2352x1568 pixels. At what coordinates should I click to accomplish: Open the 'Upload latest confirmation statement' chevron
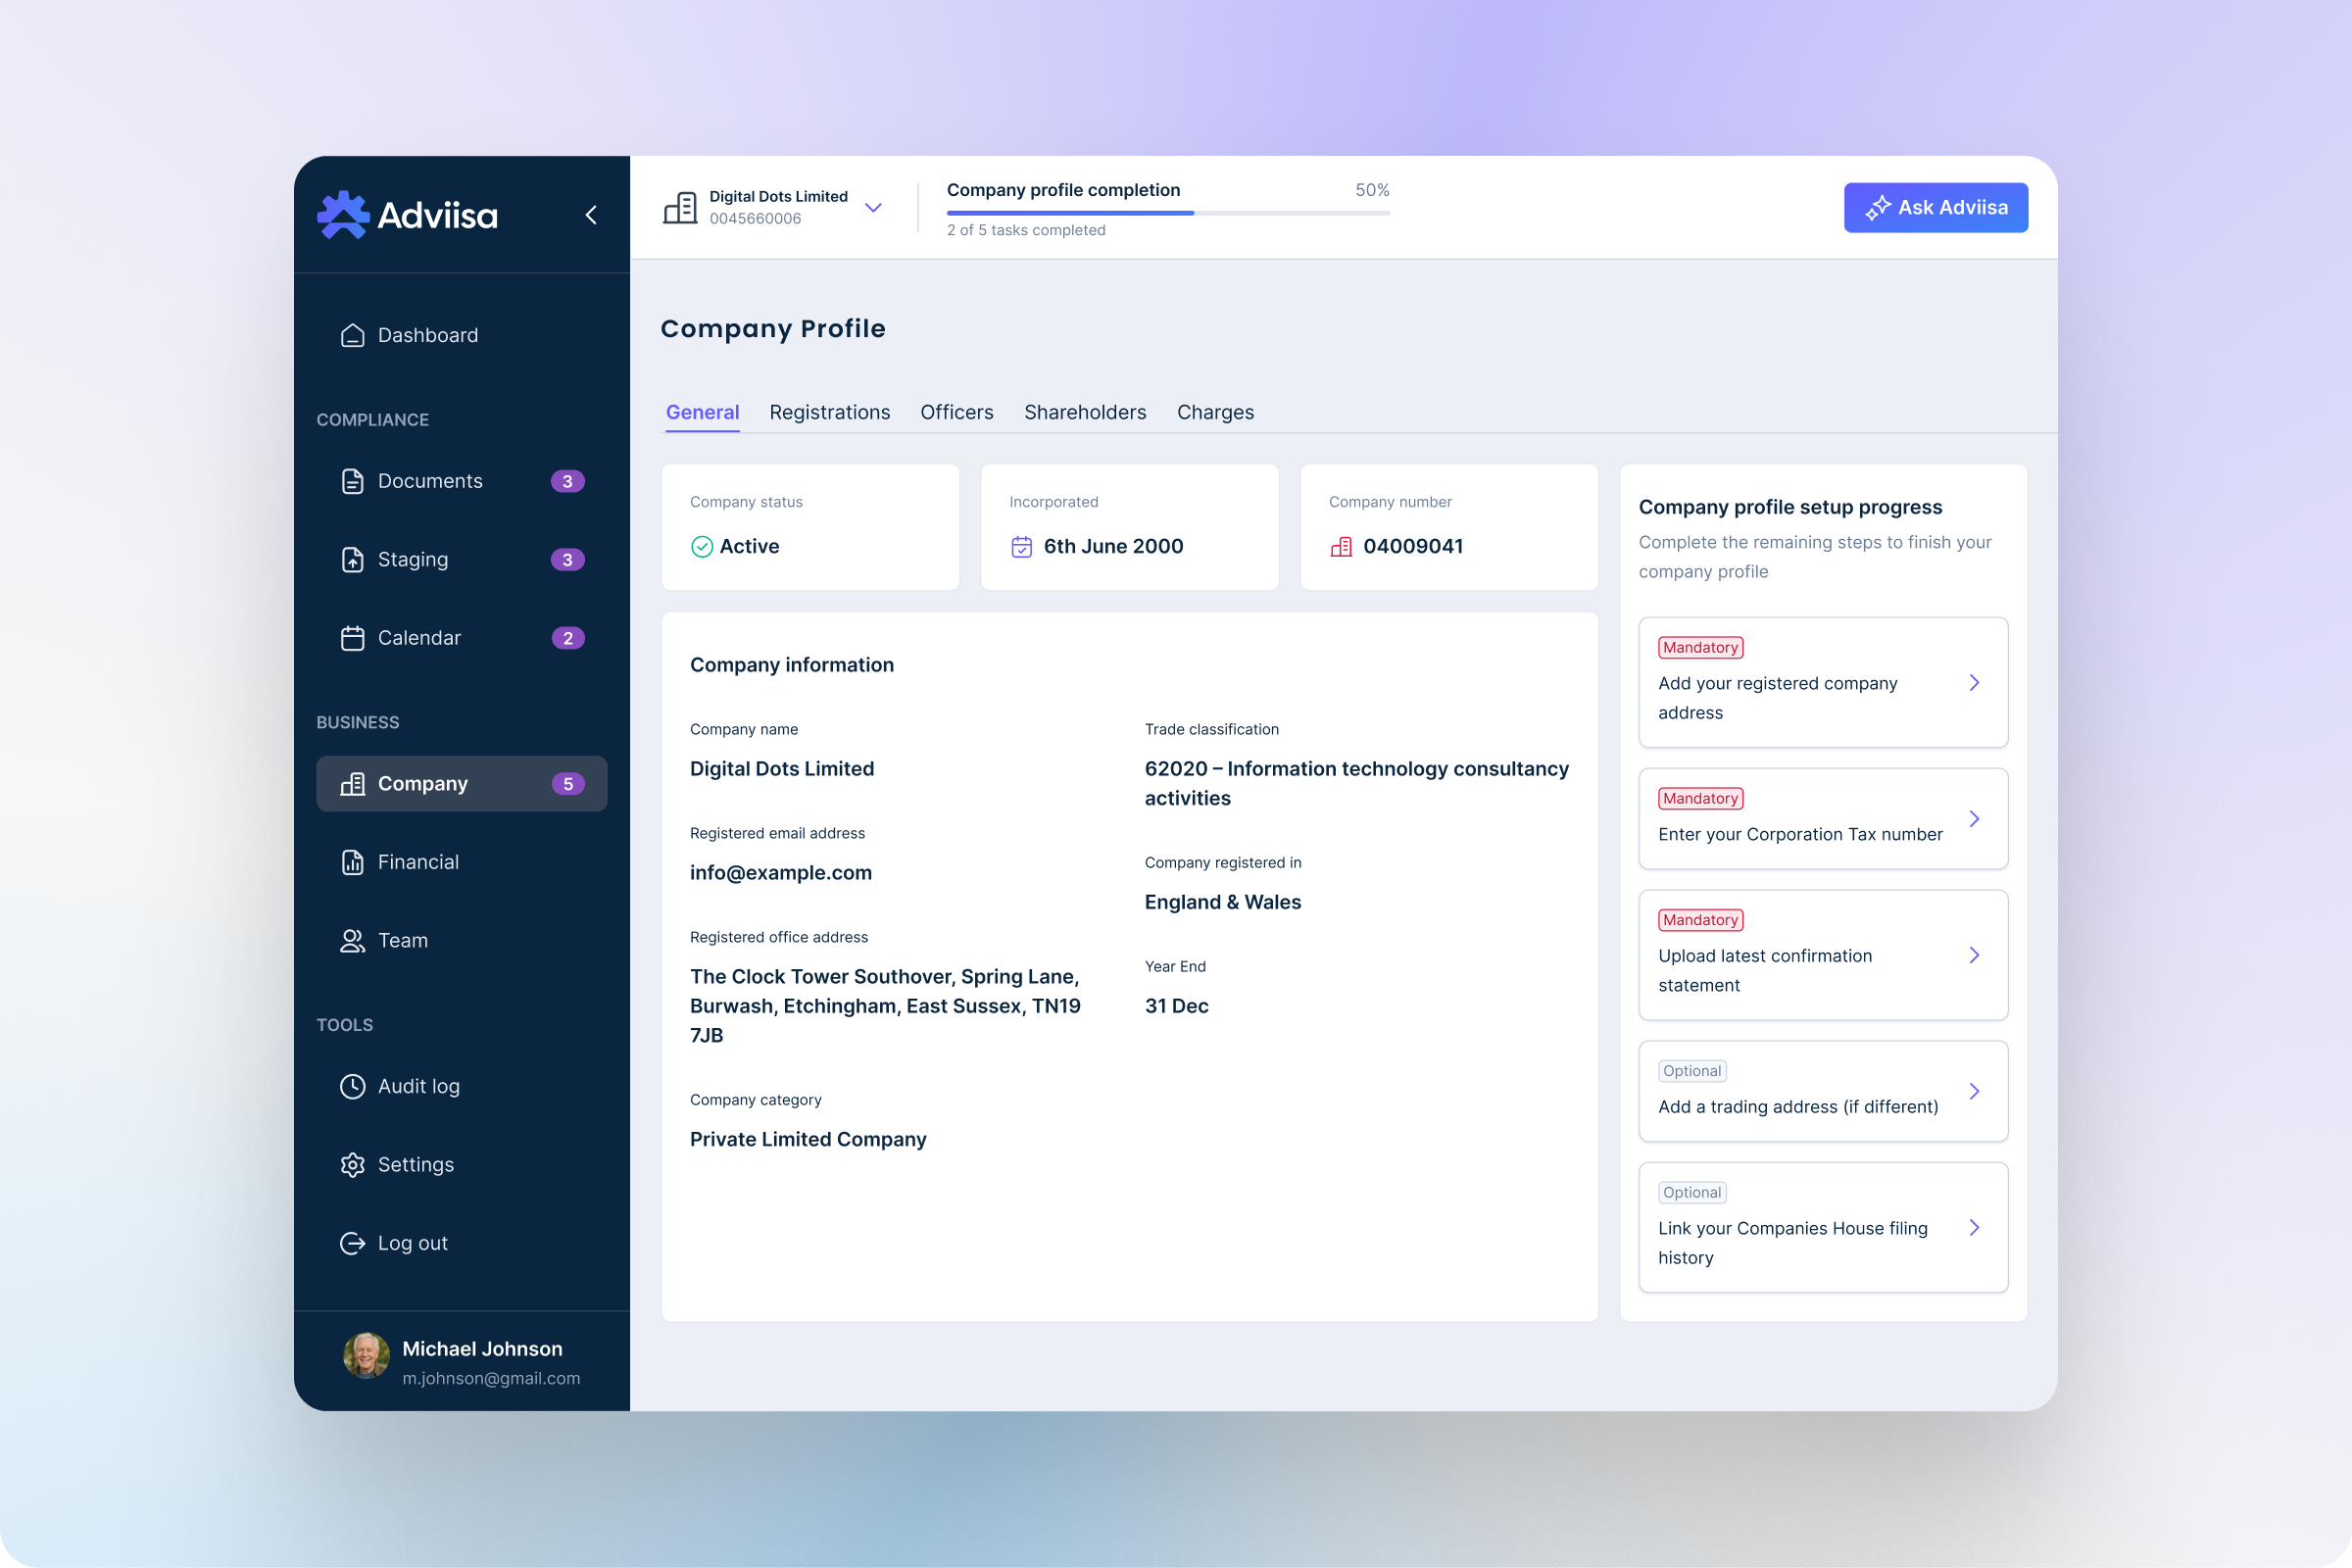click(x=1974, y=955)
